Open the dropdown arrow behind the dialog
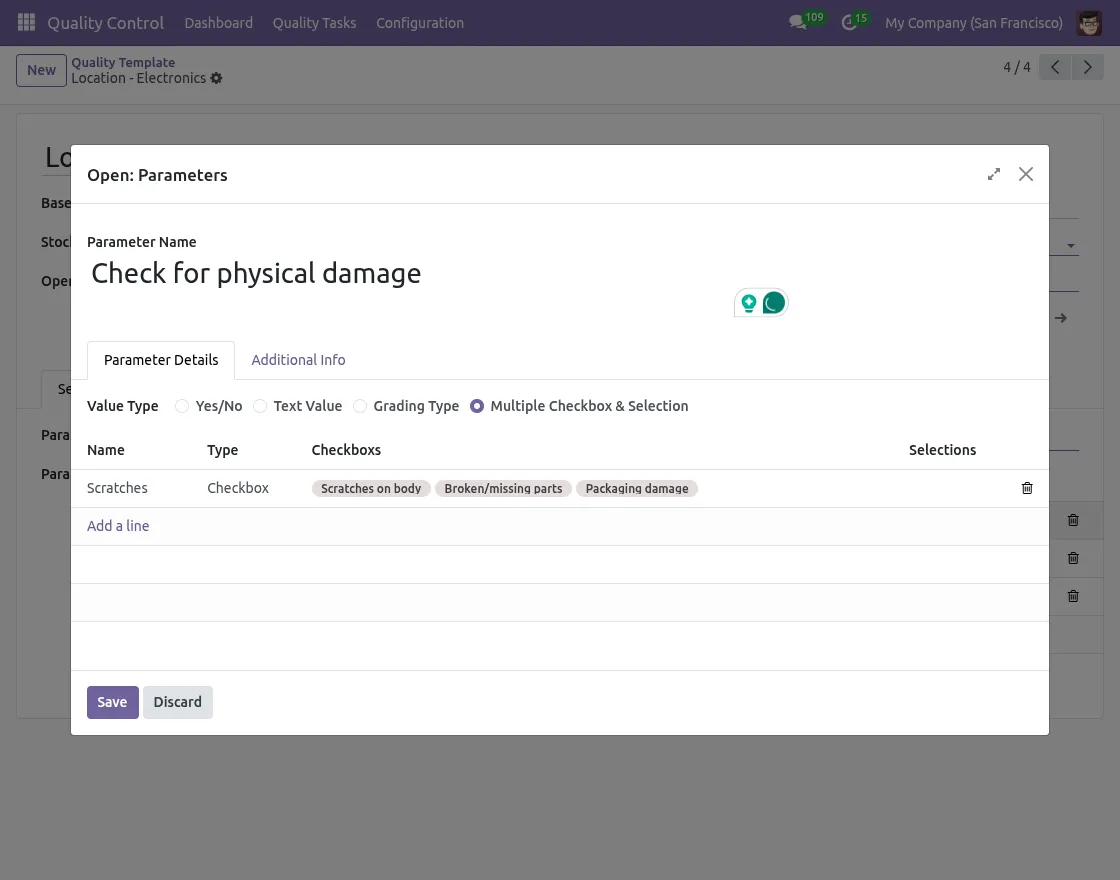 (1070, 245)
